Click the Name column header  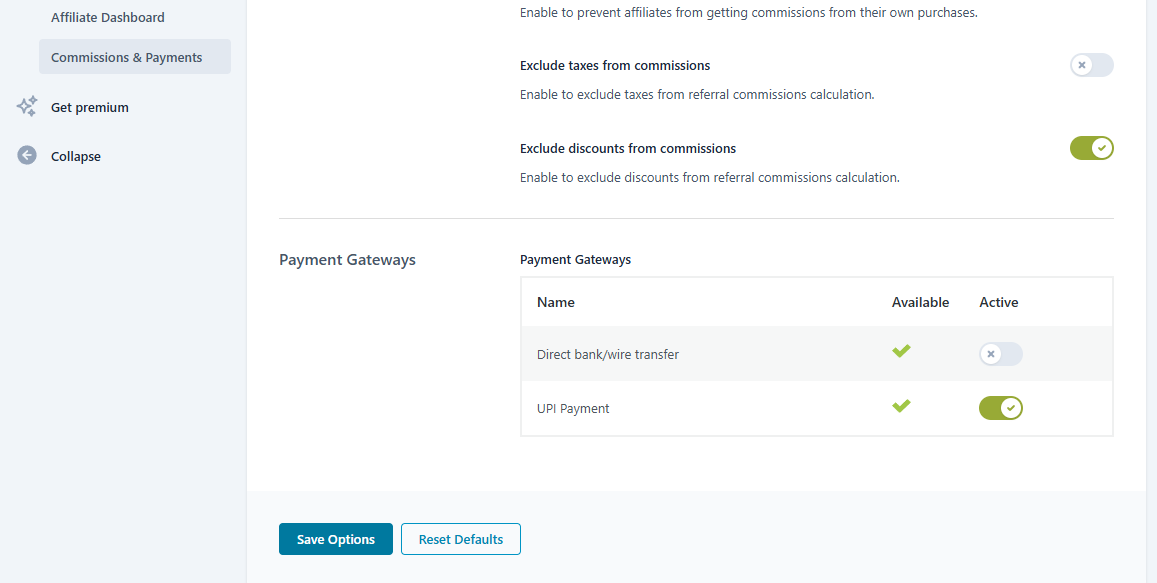pos(555,302)
